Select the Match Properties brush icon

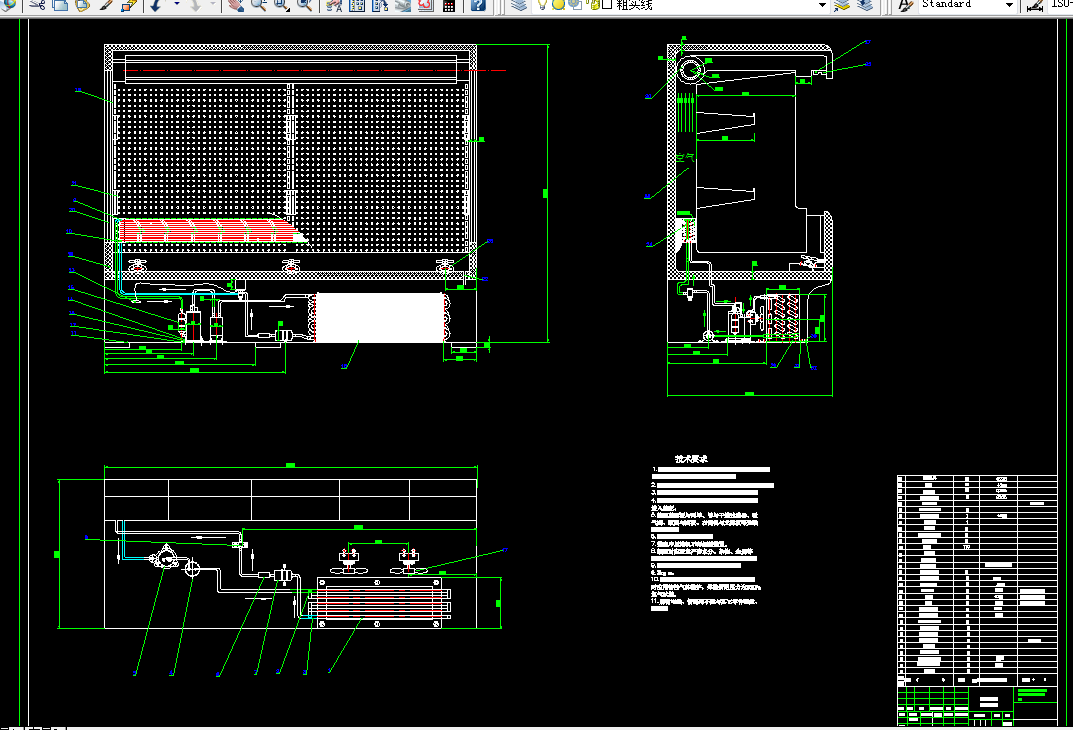pos(106,5)
